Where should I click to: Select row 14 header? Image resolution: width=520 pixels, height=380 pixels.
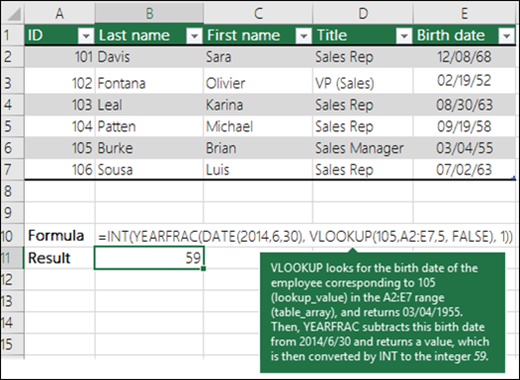pos(12,323)
